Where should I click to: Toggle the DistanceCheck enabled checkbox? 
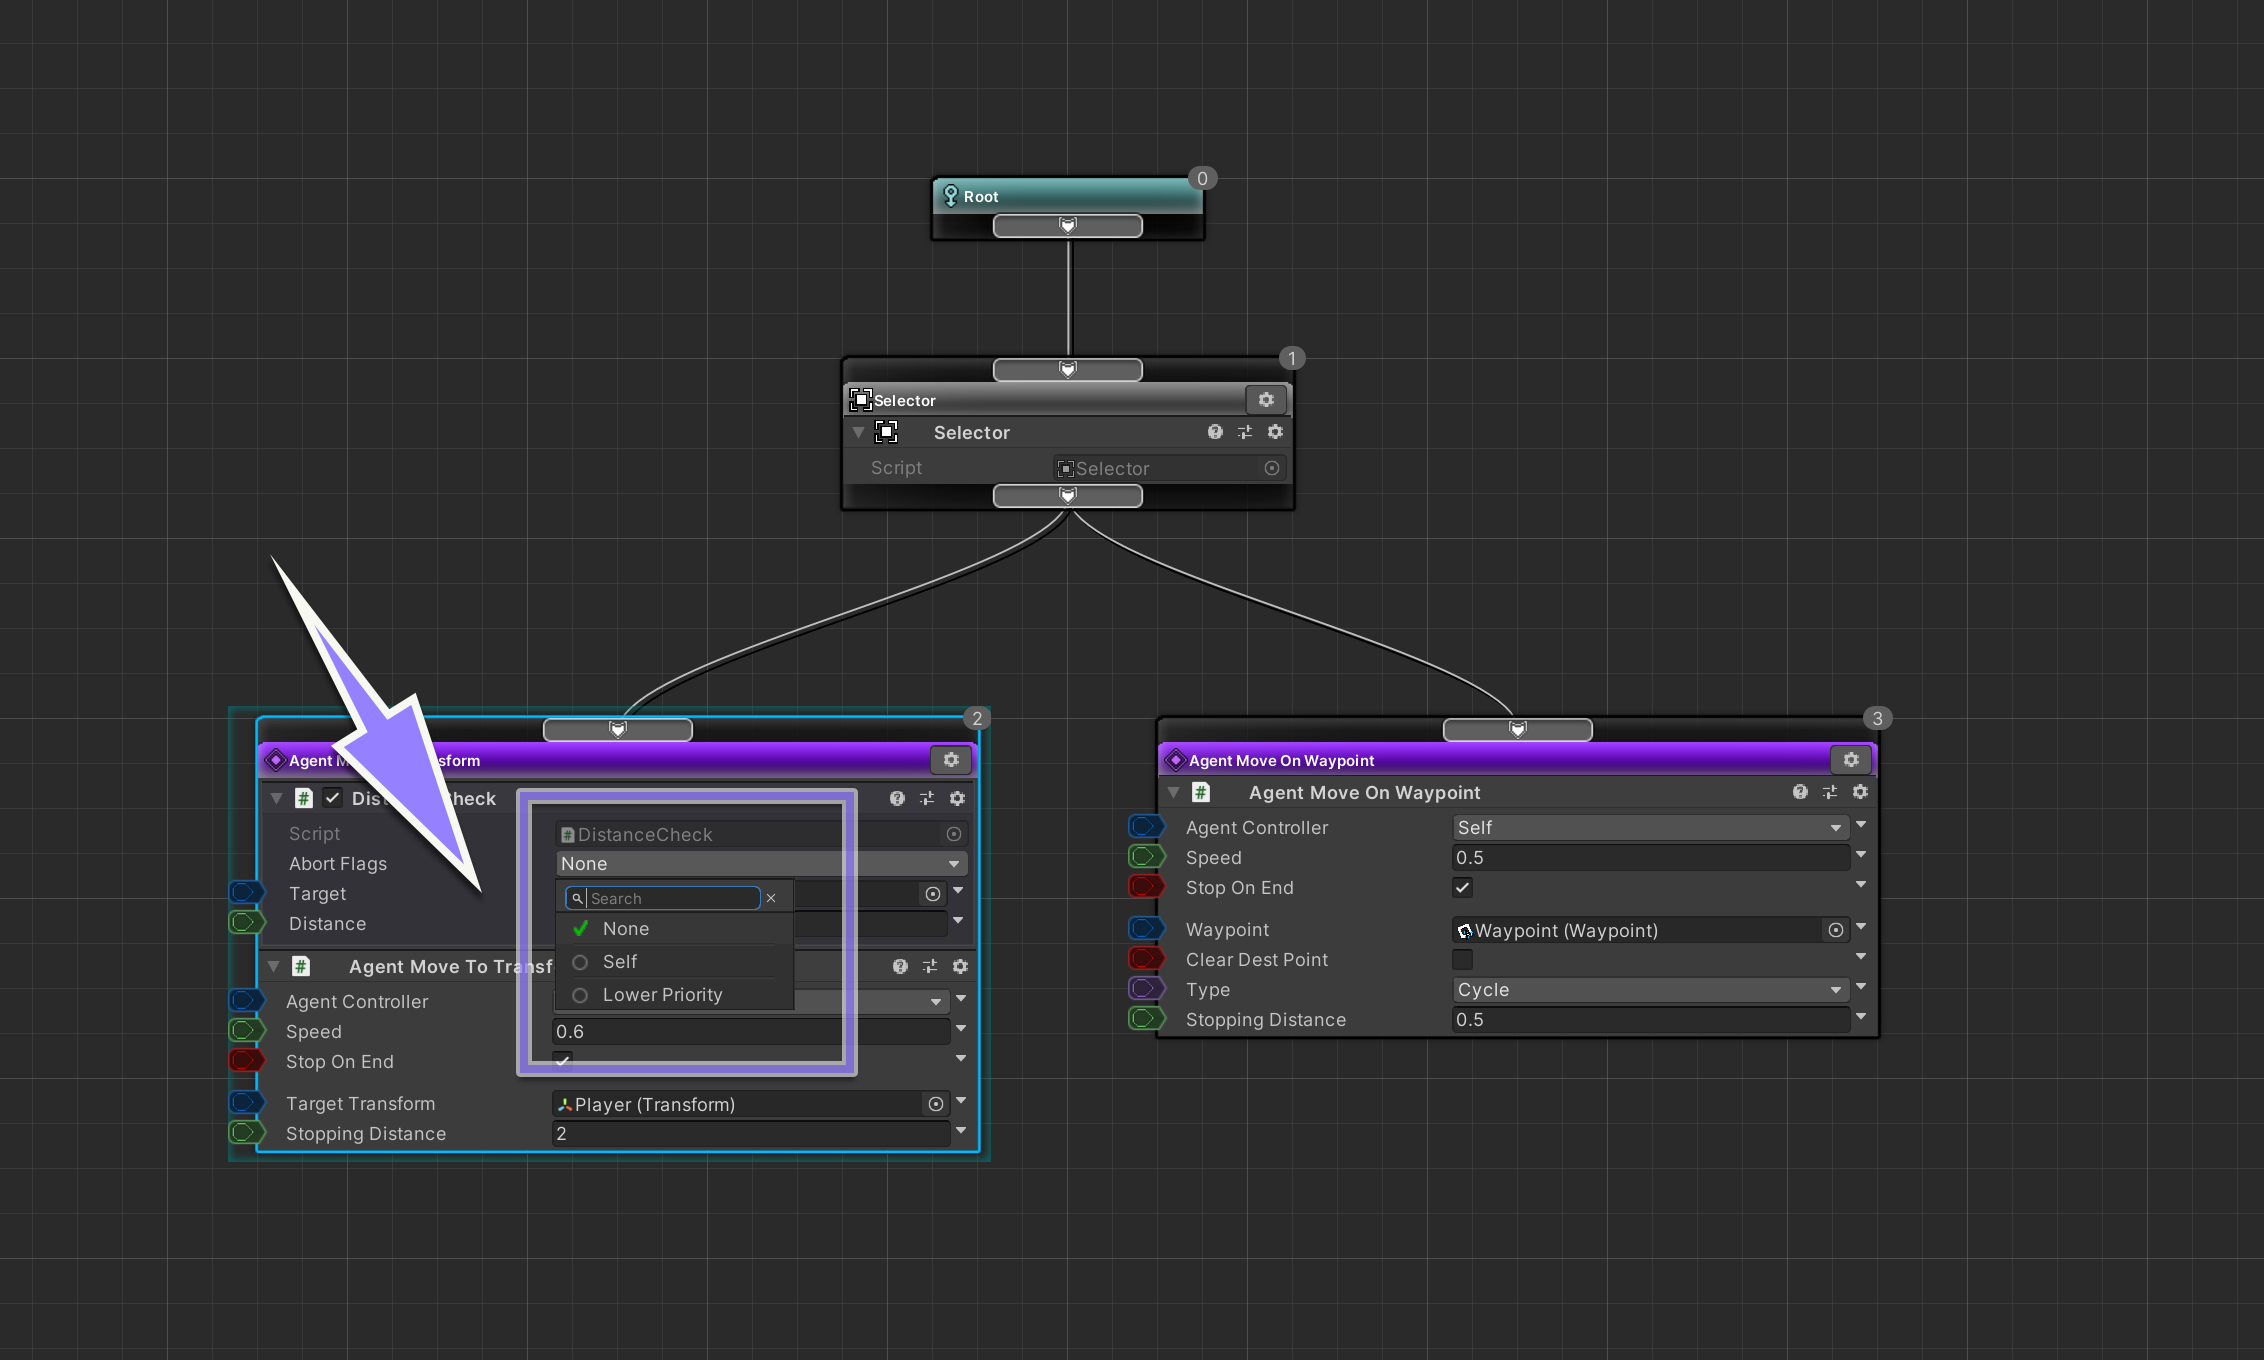333,798
